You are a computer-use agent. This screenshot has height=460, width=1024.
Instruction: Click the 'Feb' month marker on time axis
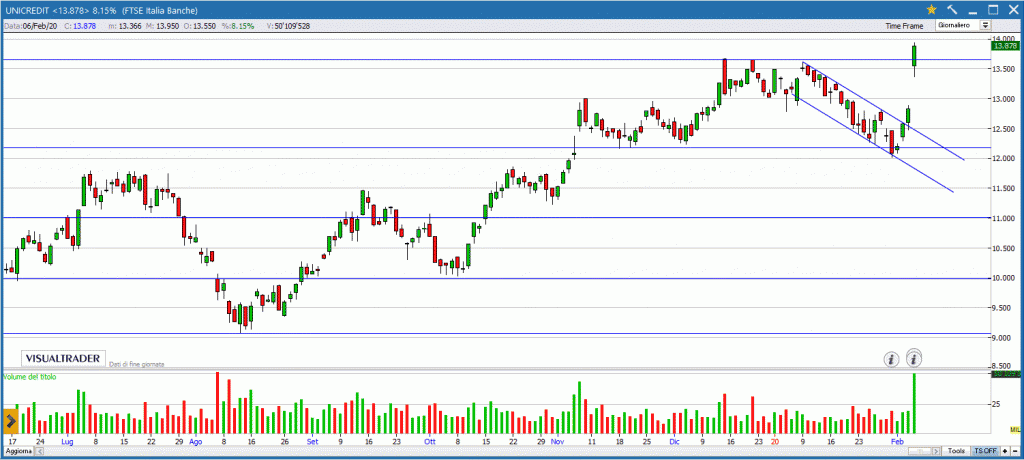(898, 442)
